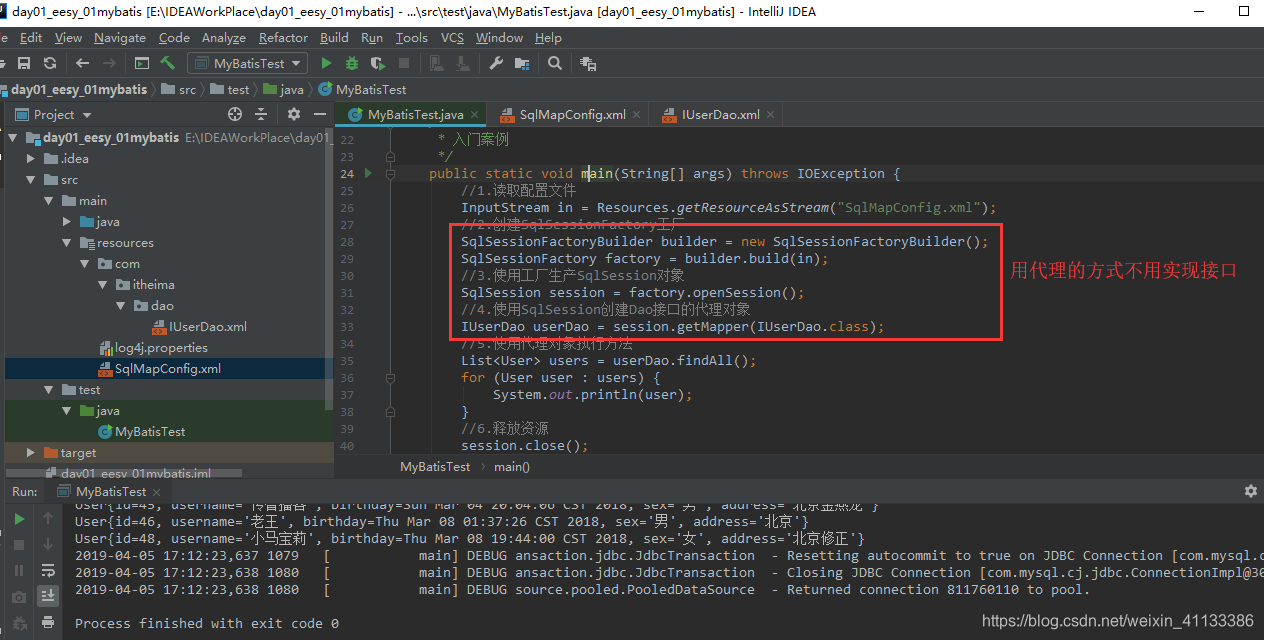Click the rightmost toolbar icon after search
This screenshot has width=1264, height=640.
click(x=588, y=63)
